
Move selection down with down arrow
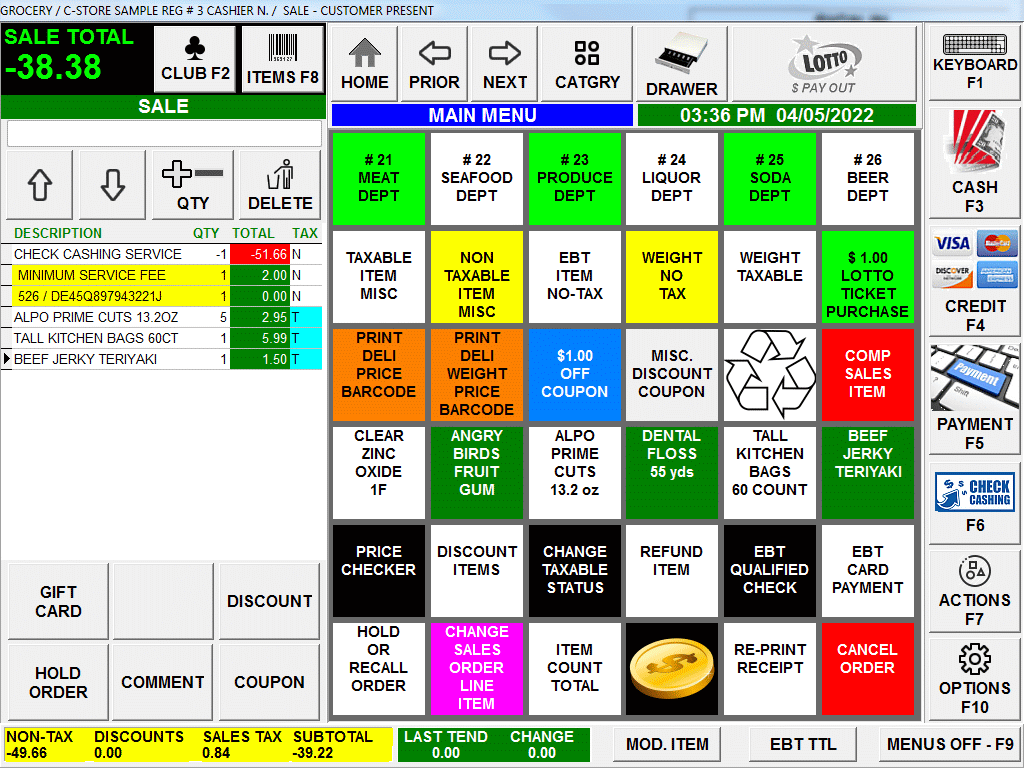pos(112,185)
